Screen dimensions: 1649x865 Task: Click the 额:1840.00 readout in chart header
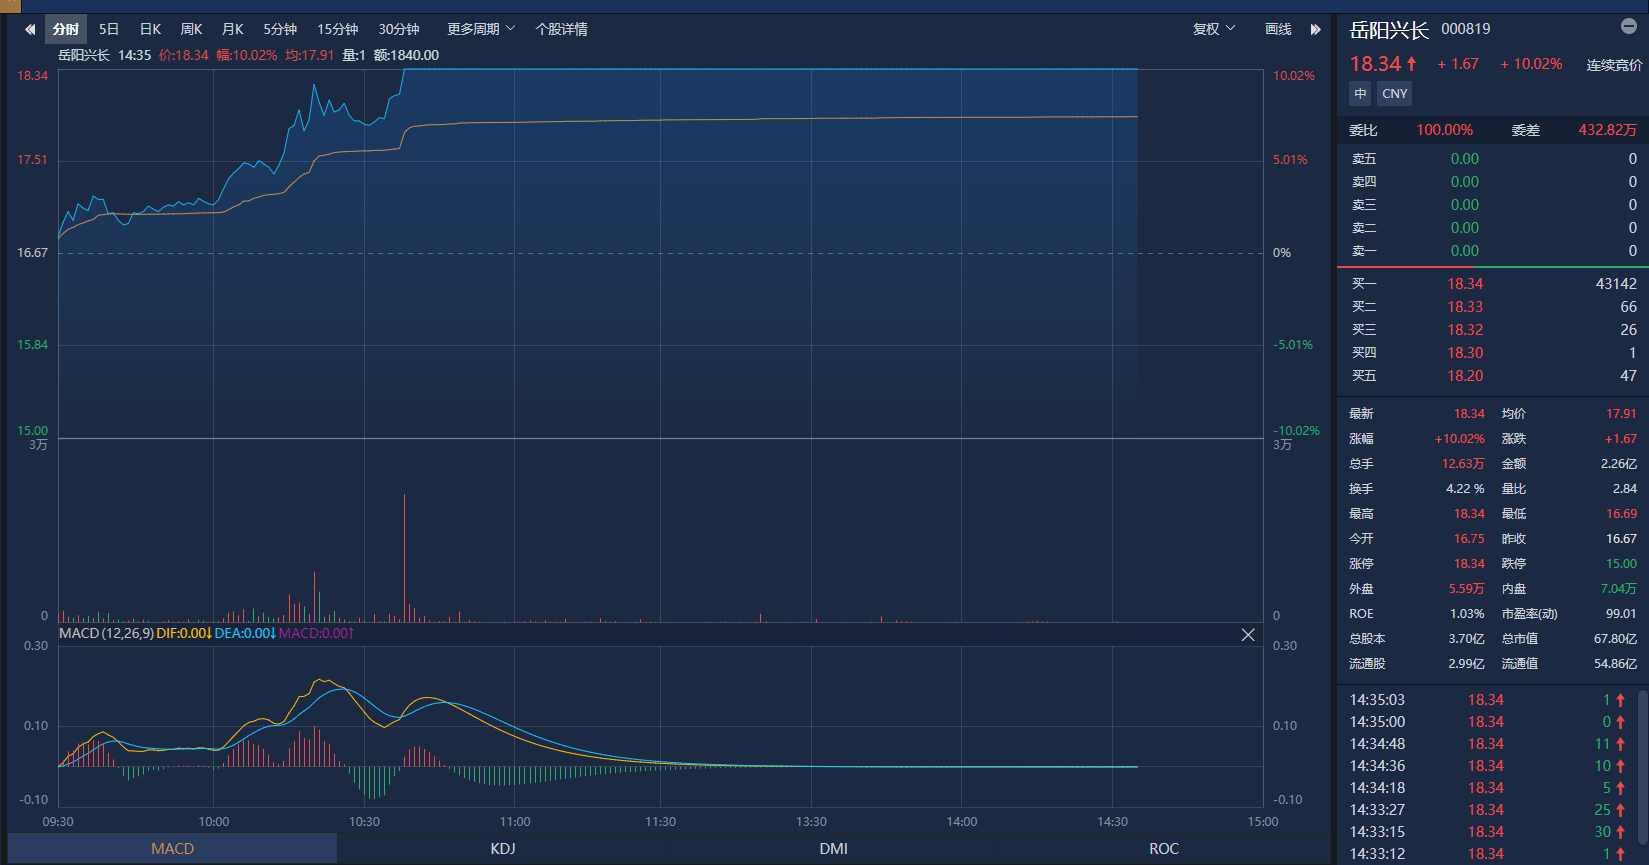pyautogui.click(x=406, y=55)
